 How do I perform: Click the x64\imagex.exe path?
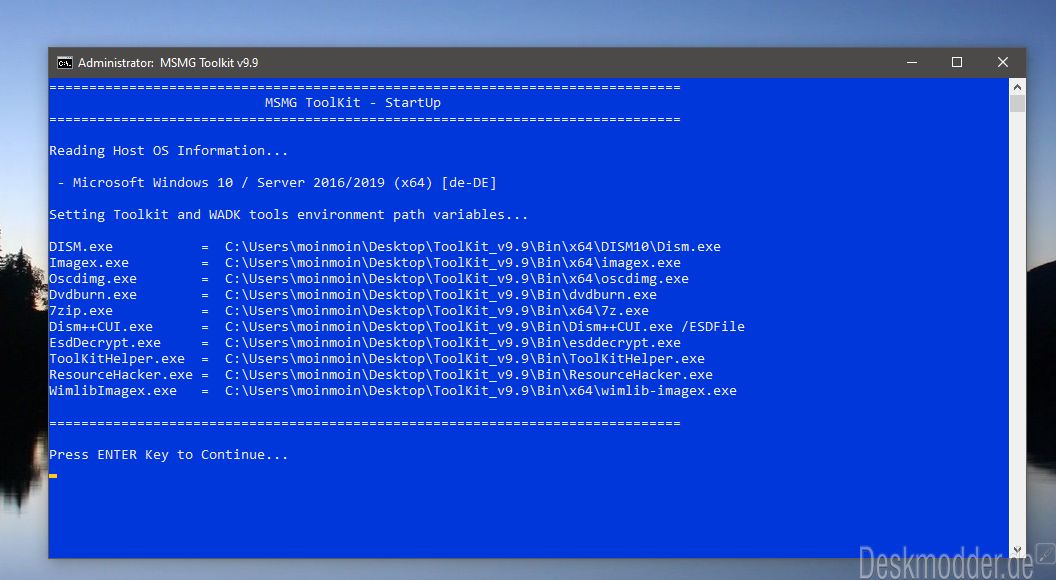[453, 263]
